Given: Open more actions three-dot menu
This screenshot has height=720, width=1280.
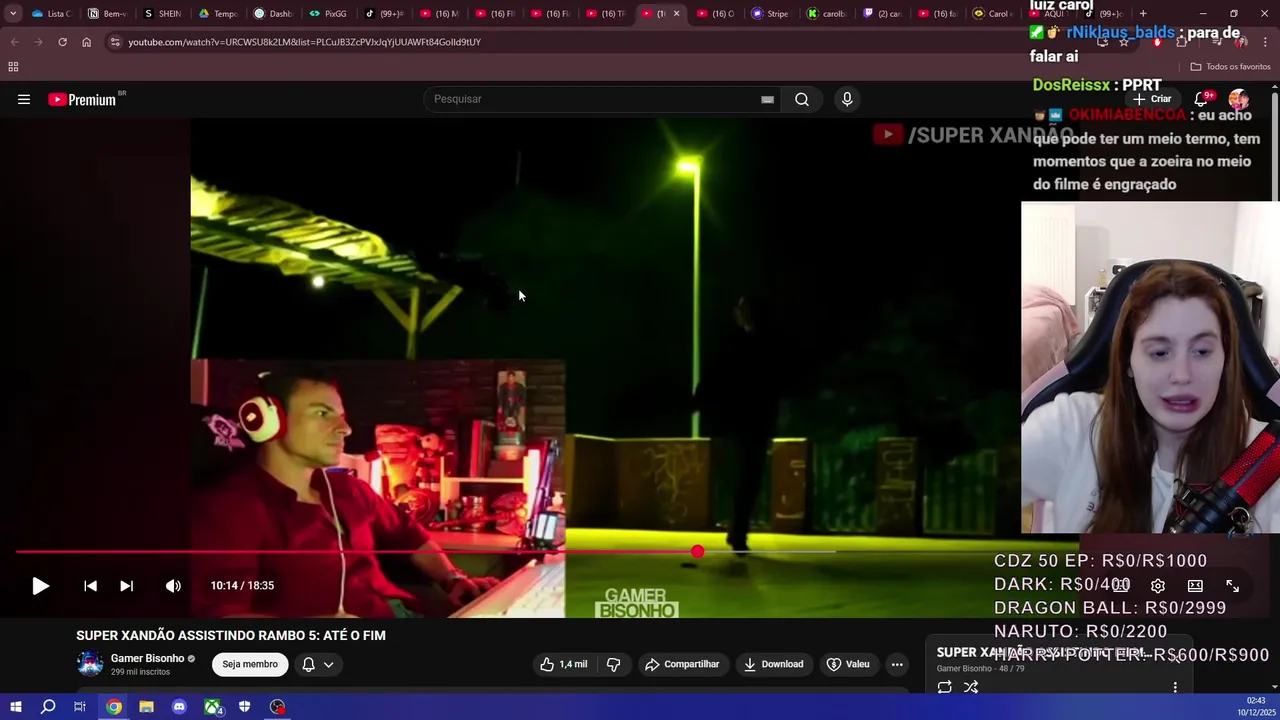Looking at the screenshot, I should point(897,664).
